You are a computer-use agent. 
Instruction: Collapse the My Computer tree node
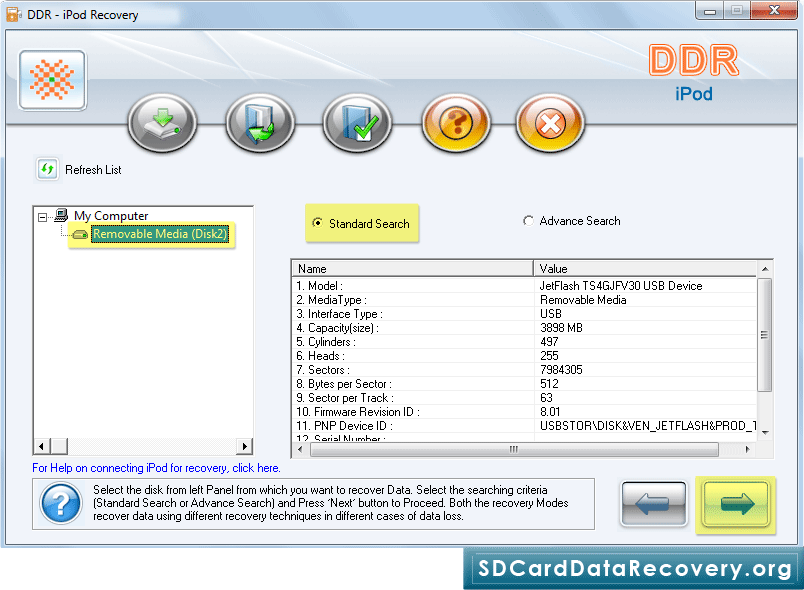coord(43,217)
